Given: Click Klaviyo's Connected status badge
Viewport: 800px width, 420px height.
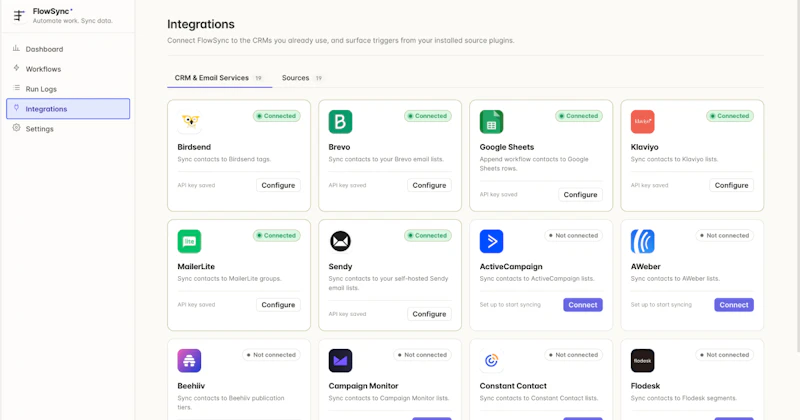Looking at the screenshot, I should 730,116.
